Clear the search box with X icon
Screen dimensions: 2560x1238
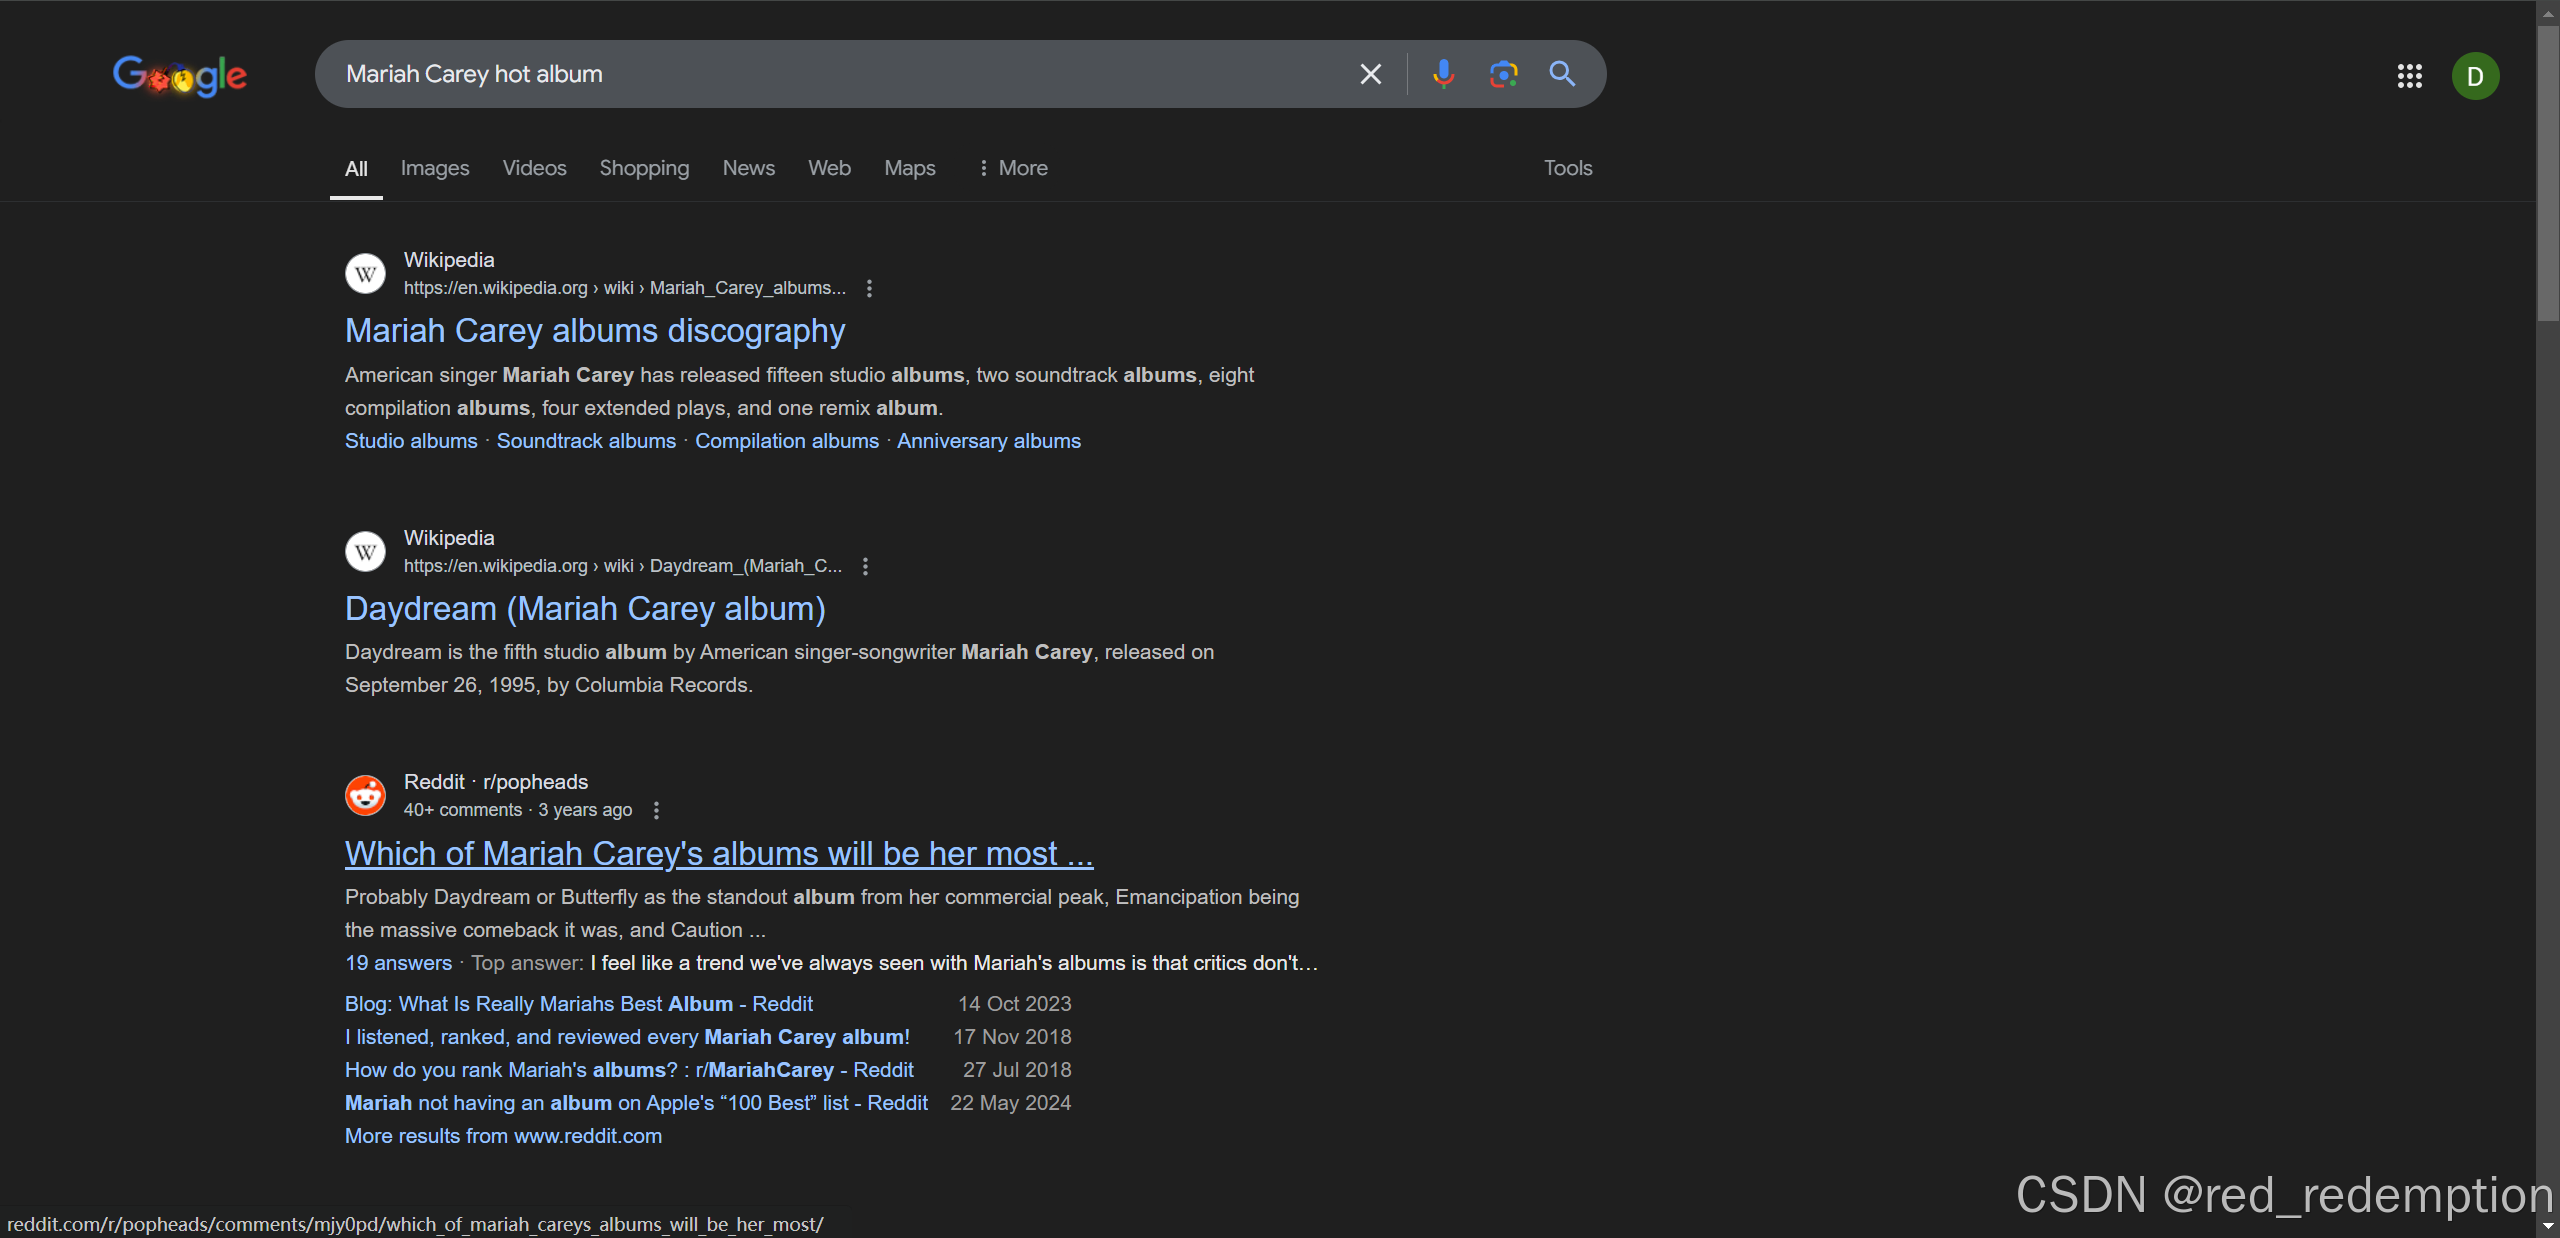pyautogui.click(x=1370, y=74)
